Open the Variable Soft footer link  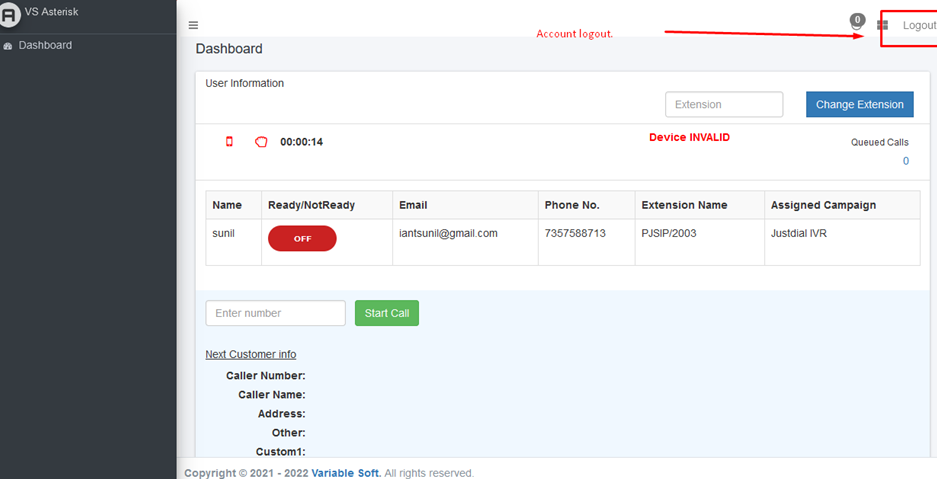(x=345, y=473)
